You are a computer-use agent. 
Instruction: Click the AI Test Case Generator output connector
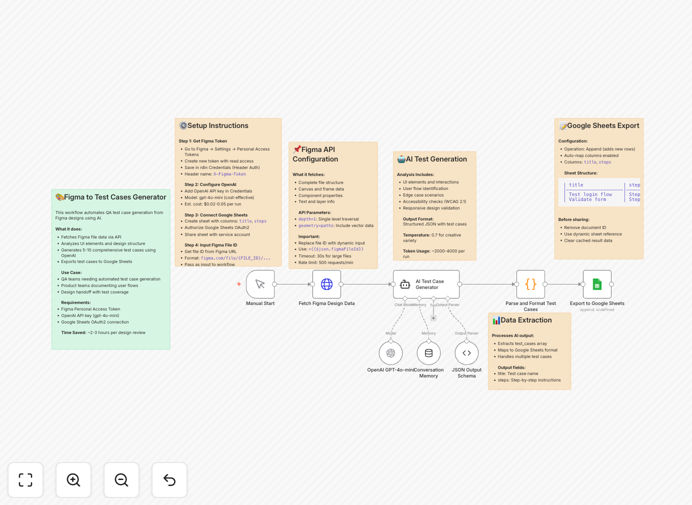(x=460, y=284)
